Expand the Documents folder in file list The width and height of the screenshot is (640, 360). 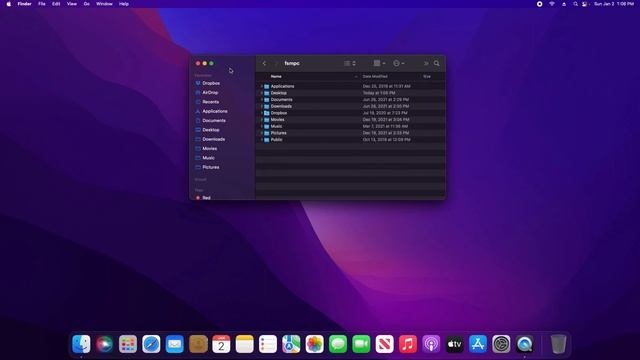[x=261, y=100]
